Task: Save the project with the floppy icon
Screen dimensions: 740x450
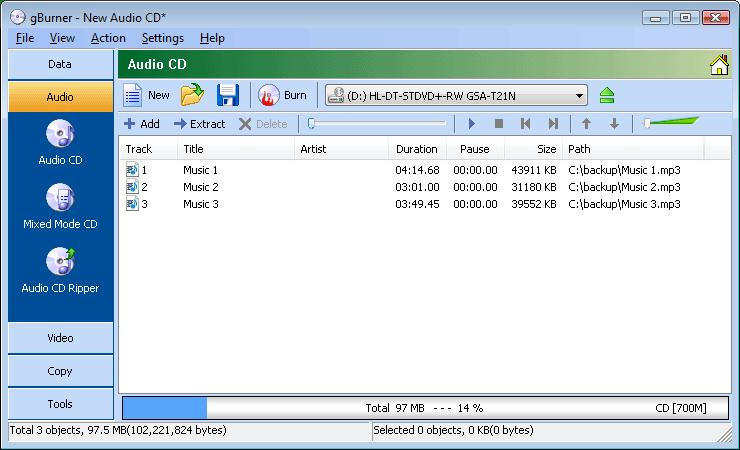Action: [x=228, y=95]
